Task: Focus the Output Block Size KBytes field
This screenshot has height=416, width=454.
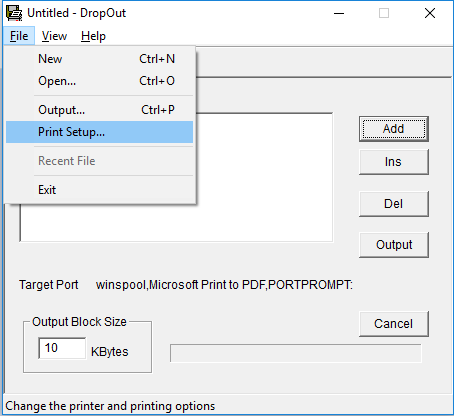Action: point(62,348)
